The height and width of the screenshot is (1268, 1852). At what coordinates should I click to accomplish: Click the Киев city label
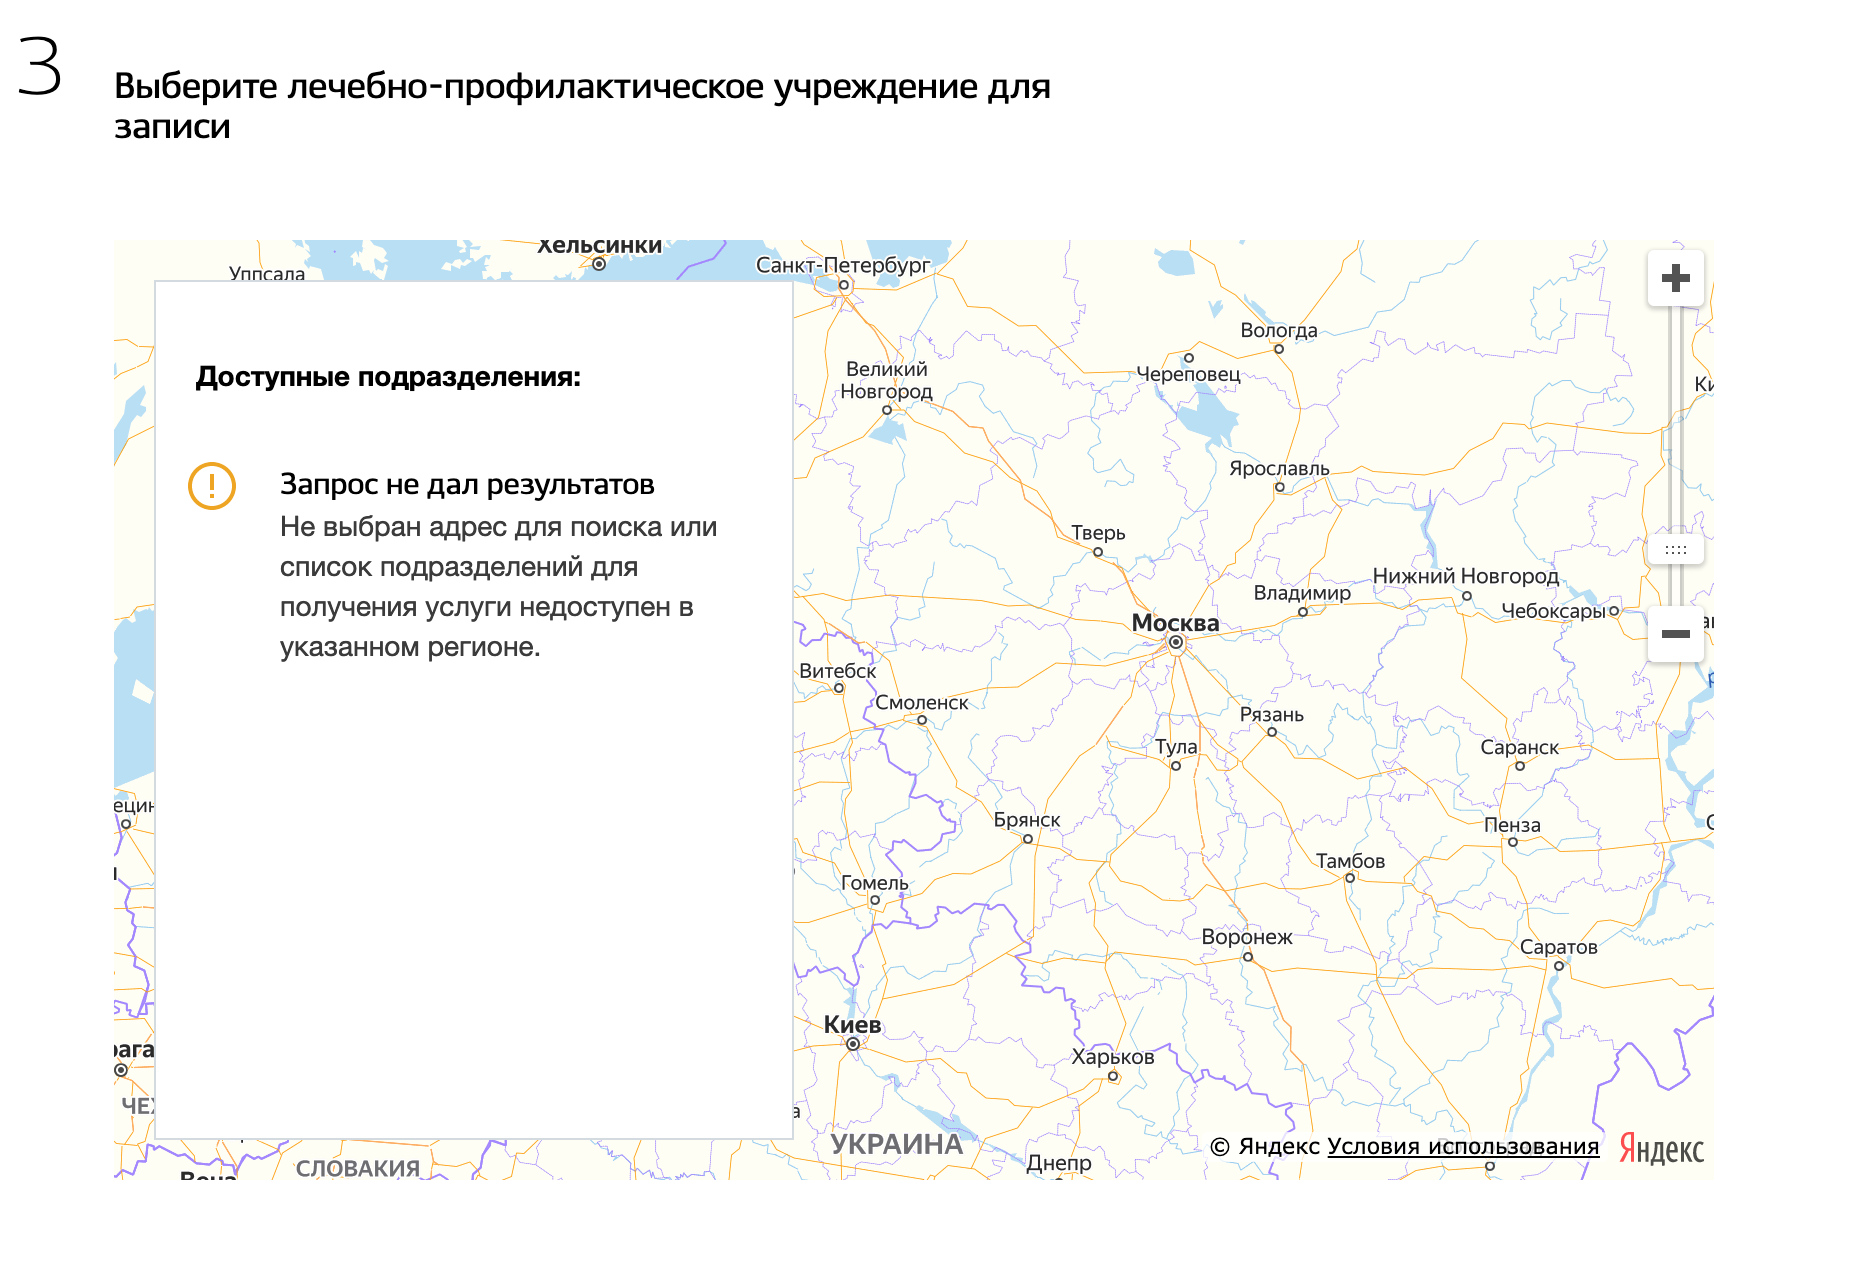point(852,1024)
